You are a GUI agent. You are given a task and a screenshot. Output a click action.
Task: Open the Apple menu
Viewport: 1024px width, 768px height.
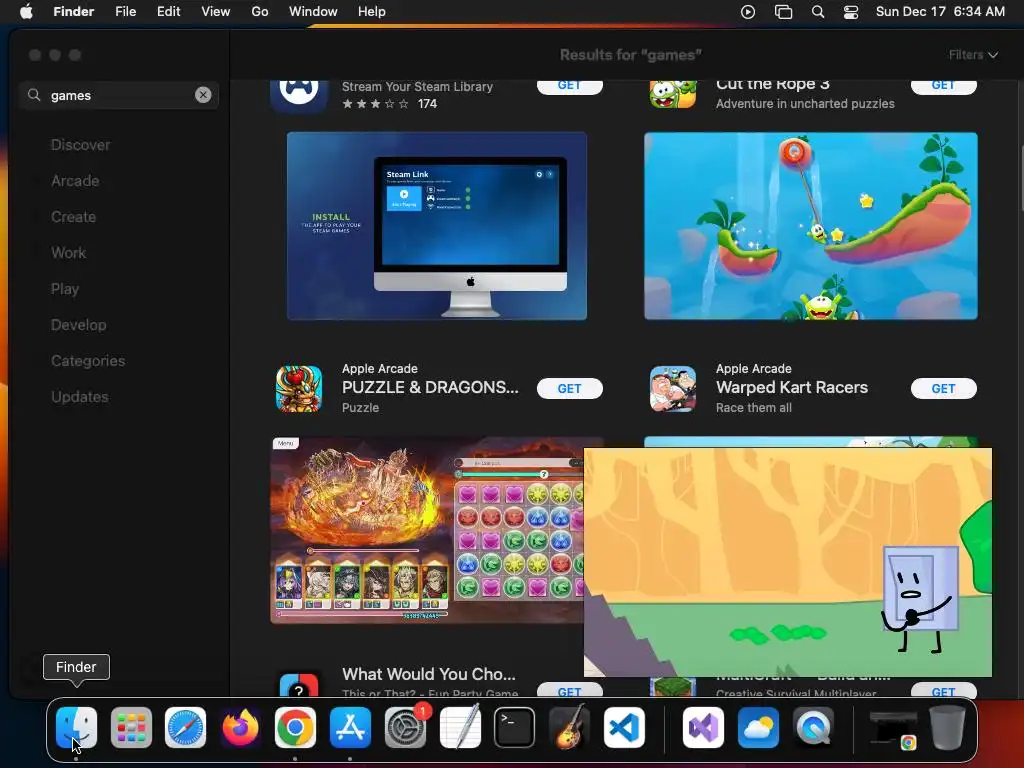pyautogui.click(x=26, y=12)
